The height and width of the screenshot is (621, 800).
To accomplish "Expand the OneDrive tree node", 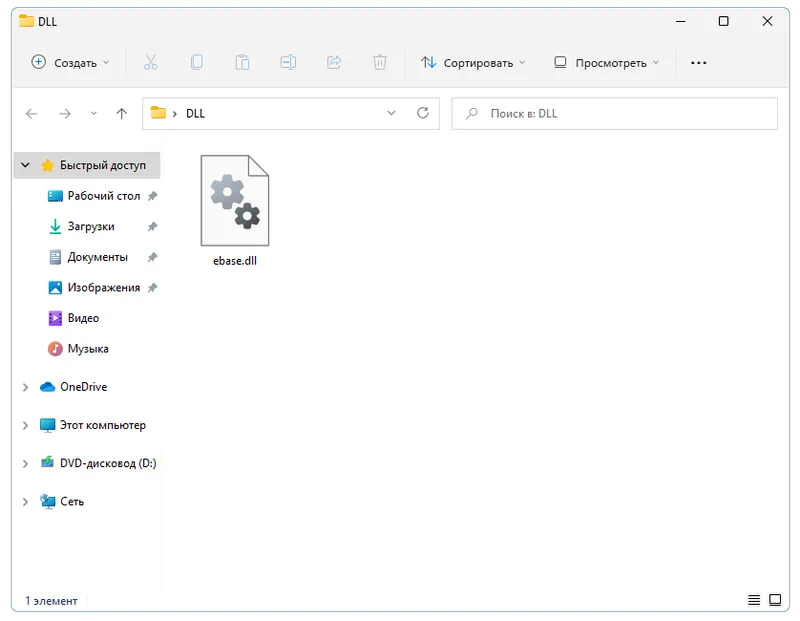I will [25, 387].
